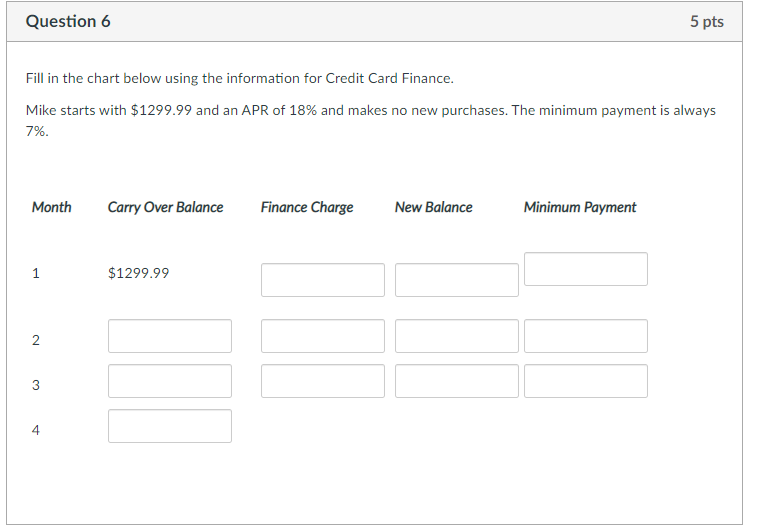This screenshot has width=784, height=527.
Task: Click Month 2 Carry Over Balance field
Action: tap(170, 336)
